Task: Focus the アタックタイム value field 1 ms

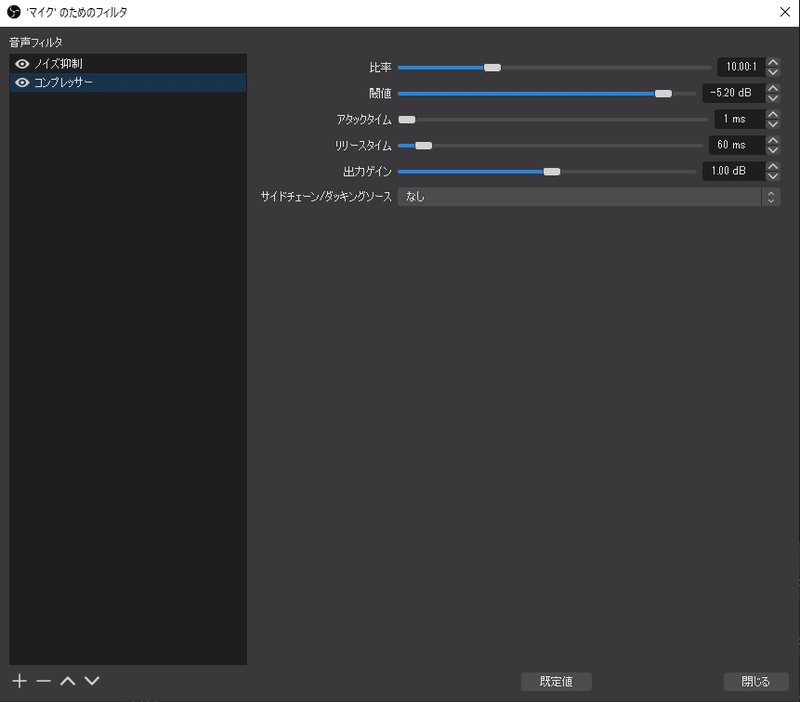Action: (x=740, y=119)
